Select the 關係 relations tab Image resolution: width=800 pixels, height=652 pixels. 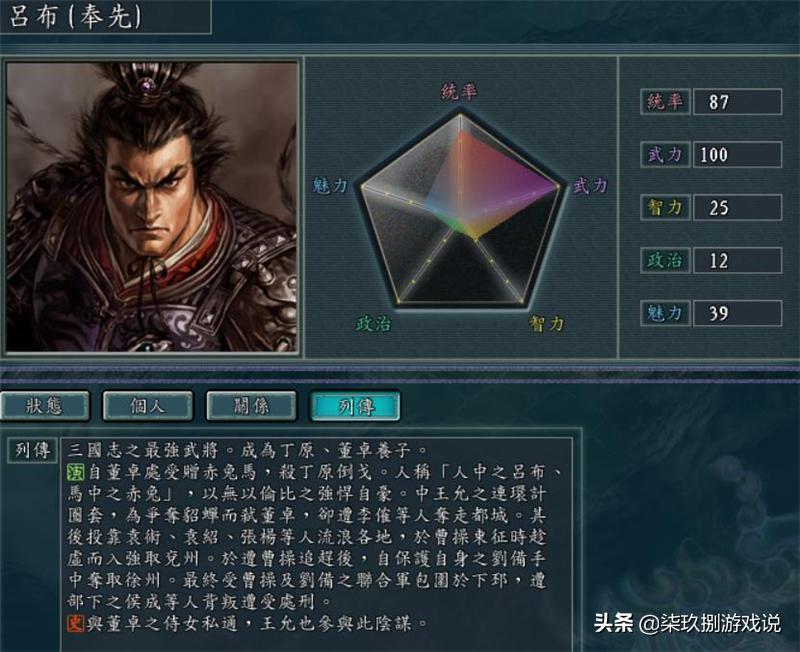(x=251, y=406)
